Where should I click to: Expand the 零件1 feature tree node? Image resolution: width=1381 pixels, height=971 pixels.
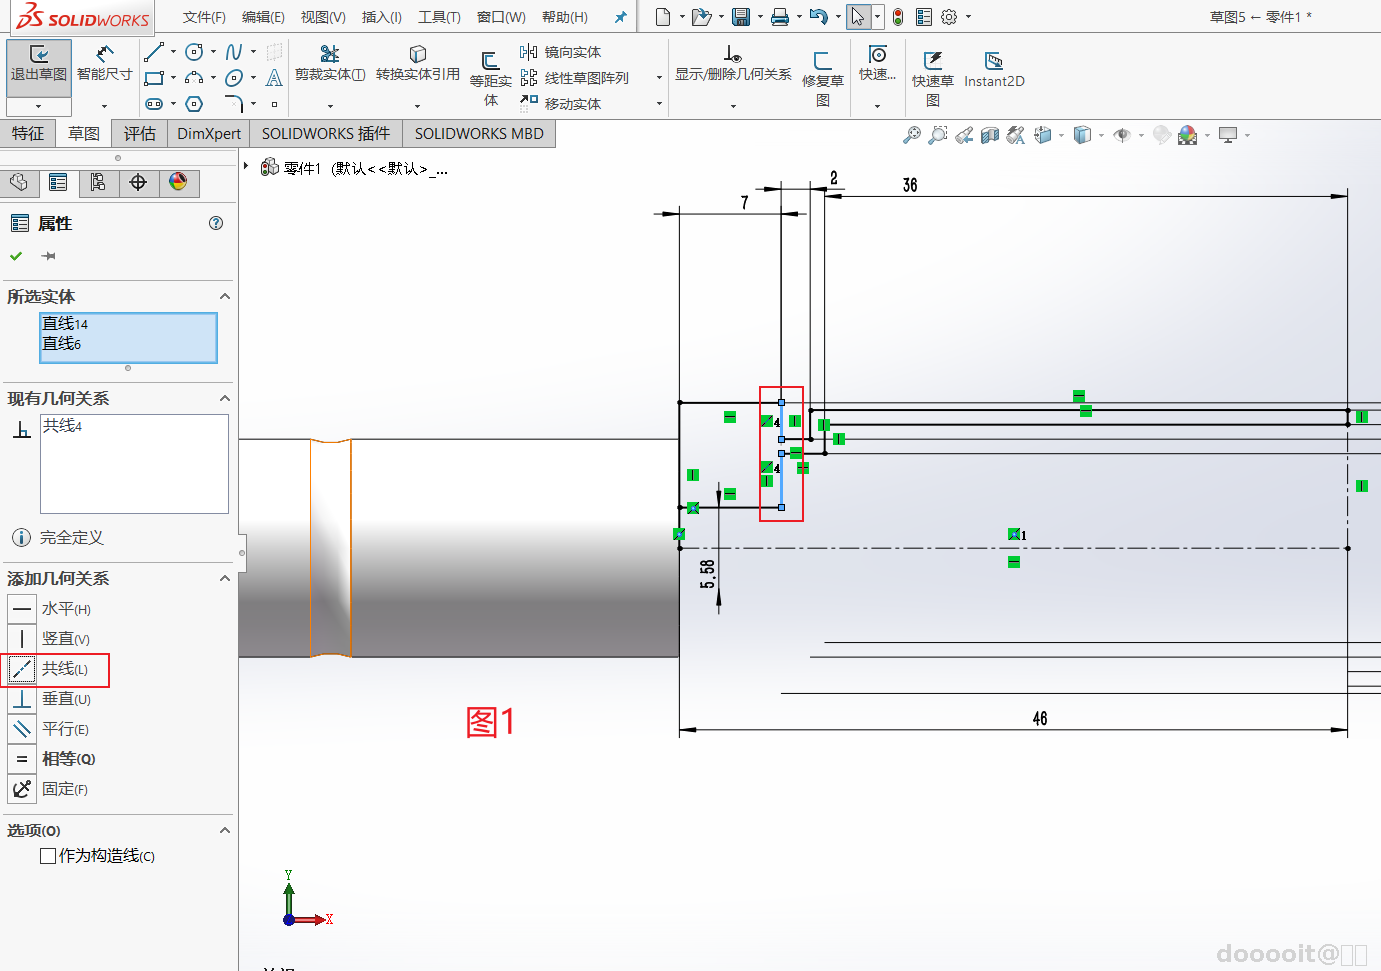pos(247,166)
